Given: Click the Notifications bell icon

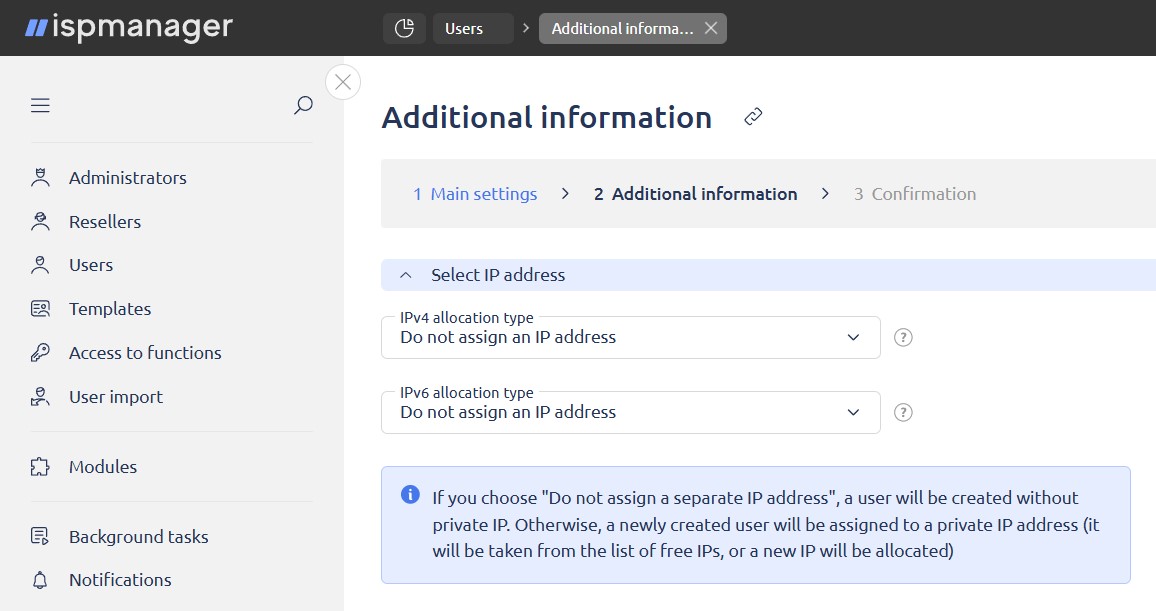Looking at the screenshot, I should pyautogui.click(x=41, y=580).
